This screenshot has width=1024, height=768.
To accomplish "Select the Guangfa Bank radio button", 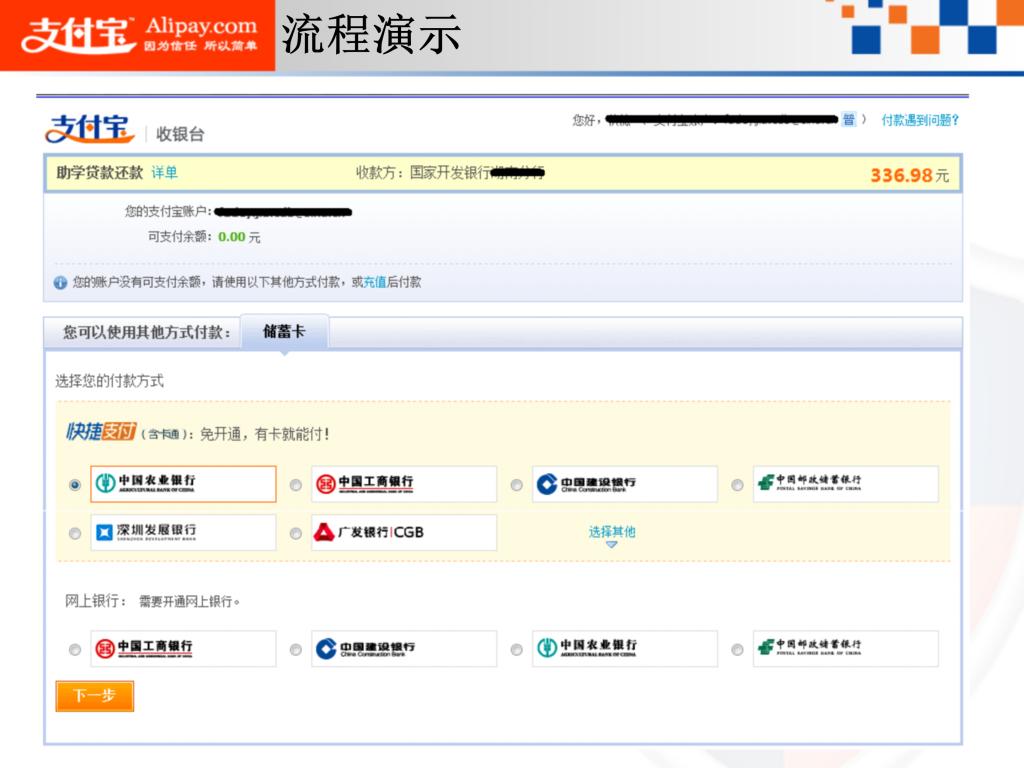I will pyautogui.click(x=296, y=533).
